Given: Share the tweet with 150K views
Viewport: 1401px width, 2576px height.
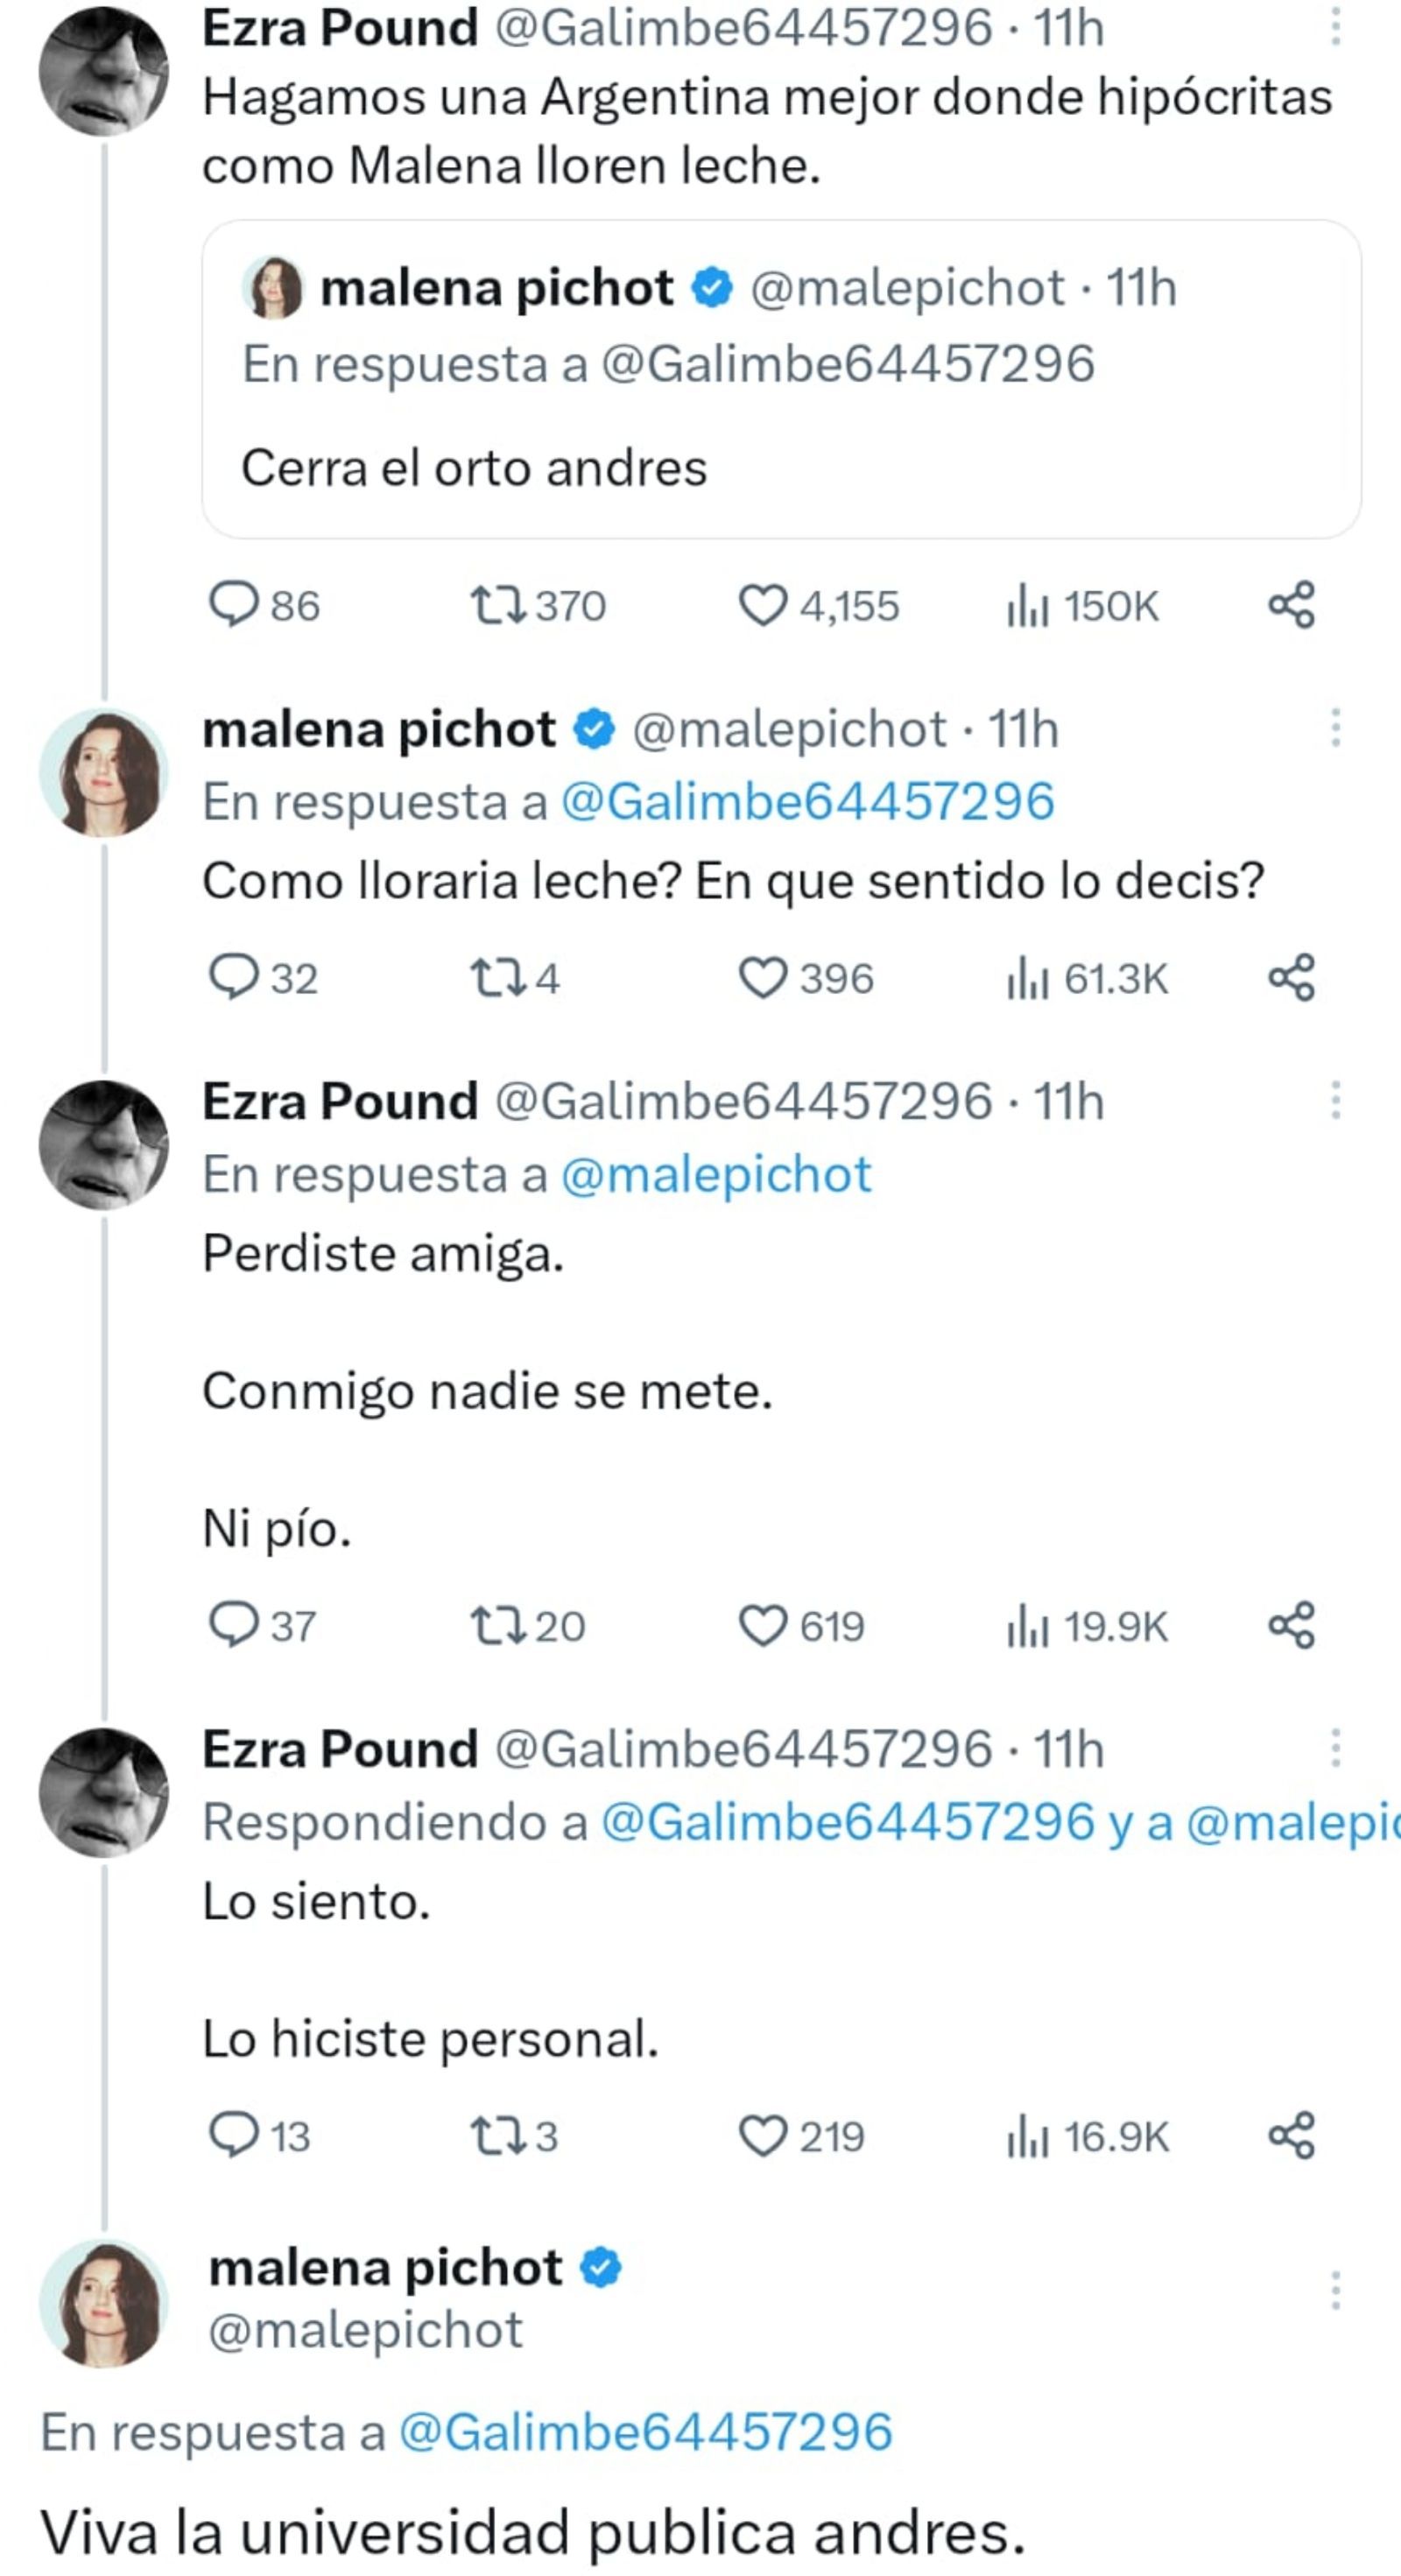Looking at the screenshot, I should pos(1291,606).
